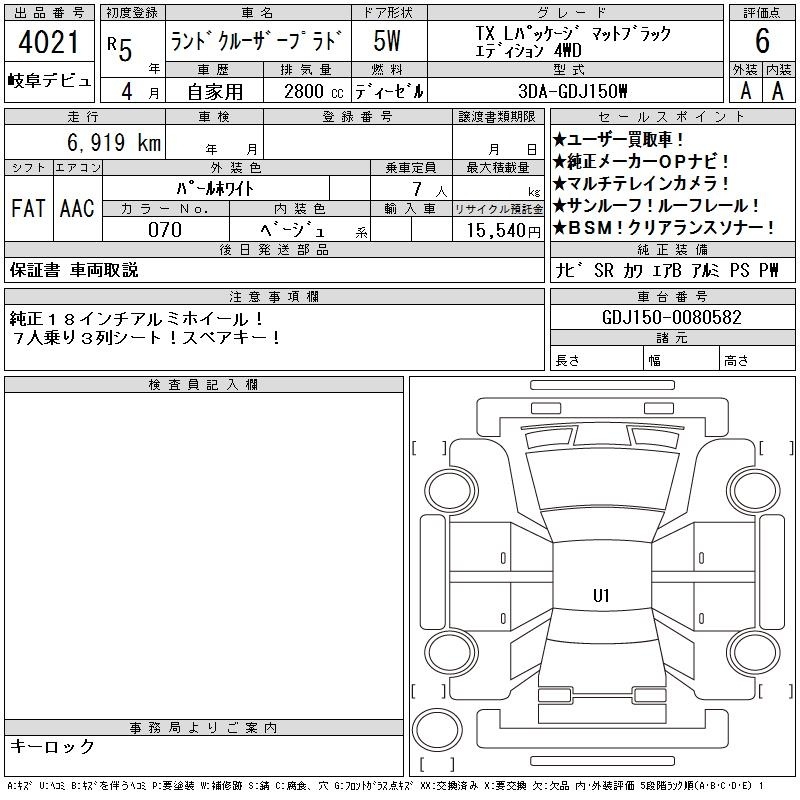
Task: Click the mileage value 6,919 km
Action: [x=84, y=144]
